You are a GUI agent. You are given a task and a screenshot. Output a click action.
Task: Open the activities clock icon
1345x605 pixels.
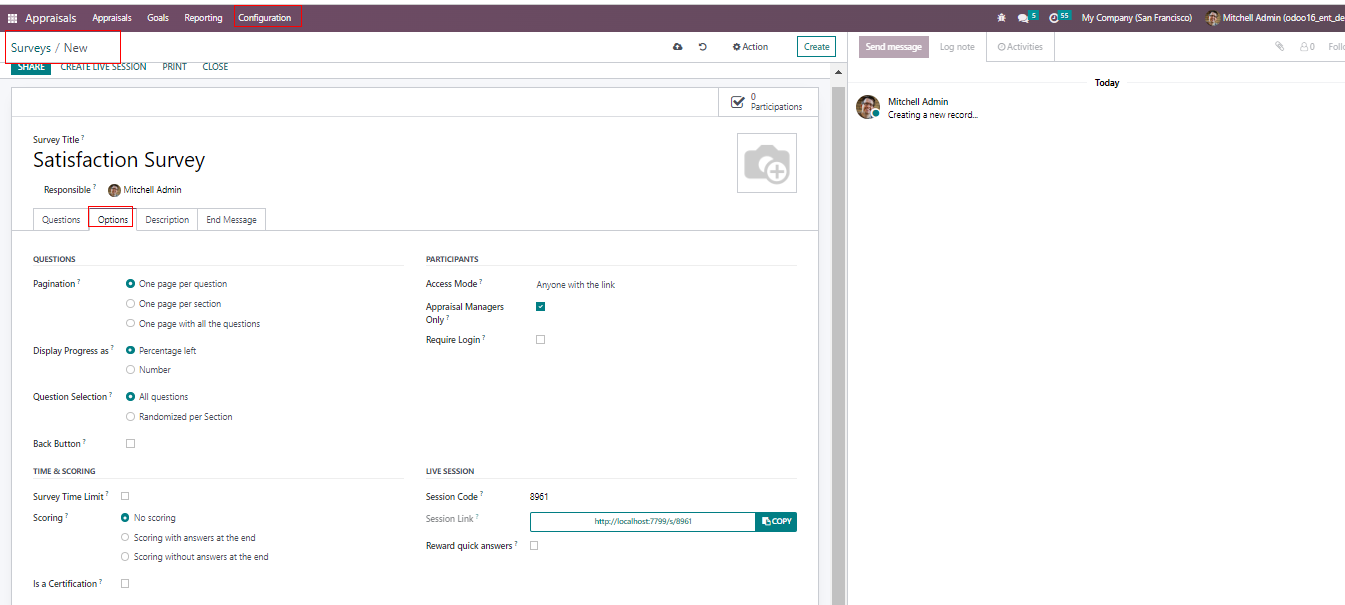(1055, 18)
